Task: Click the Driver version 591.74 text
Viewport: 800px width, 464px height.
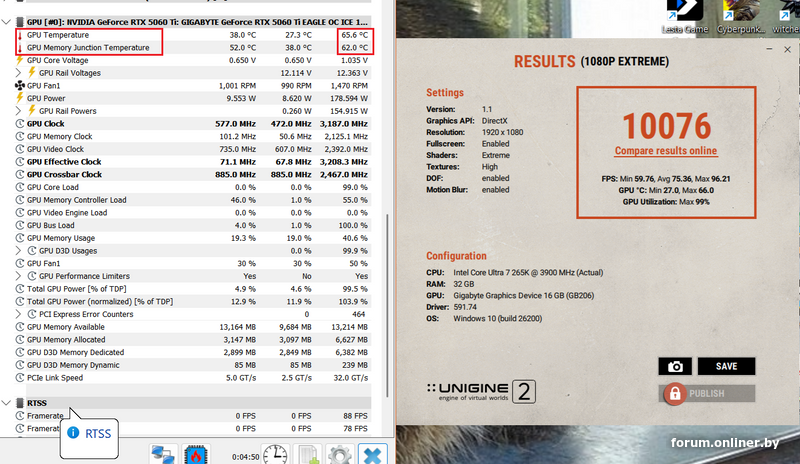Action: tap(465, 307)
